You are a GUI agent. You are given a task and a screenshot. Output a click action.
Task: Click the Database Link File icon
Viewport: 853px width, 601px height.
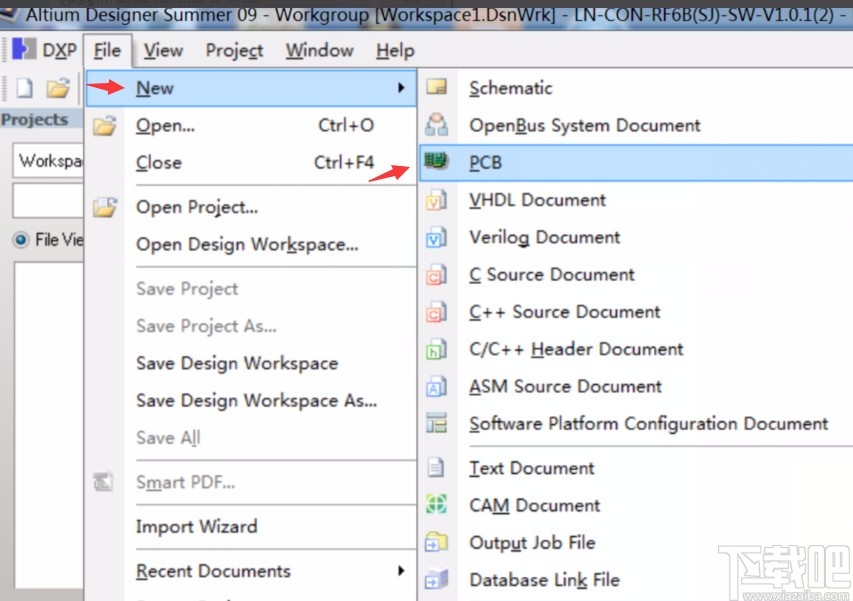click(x=436, y=579)
